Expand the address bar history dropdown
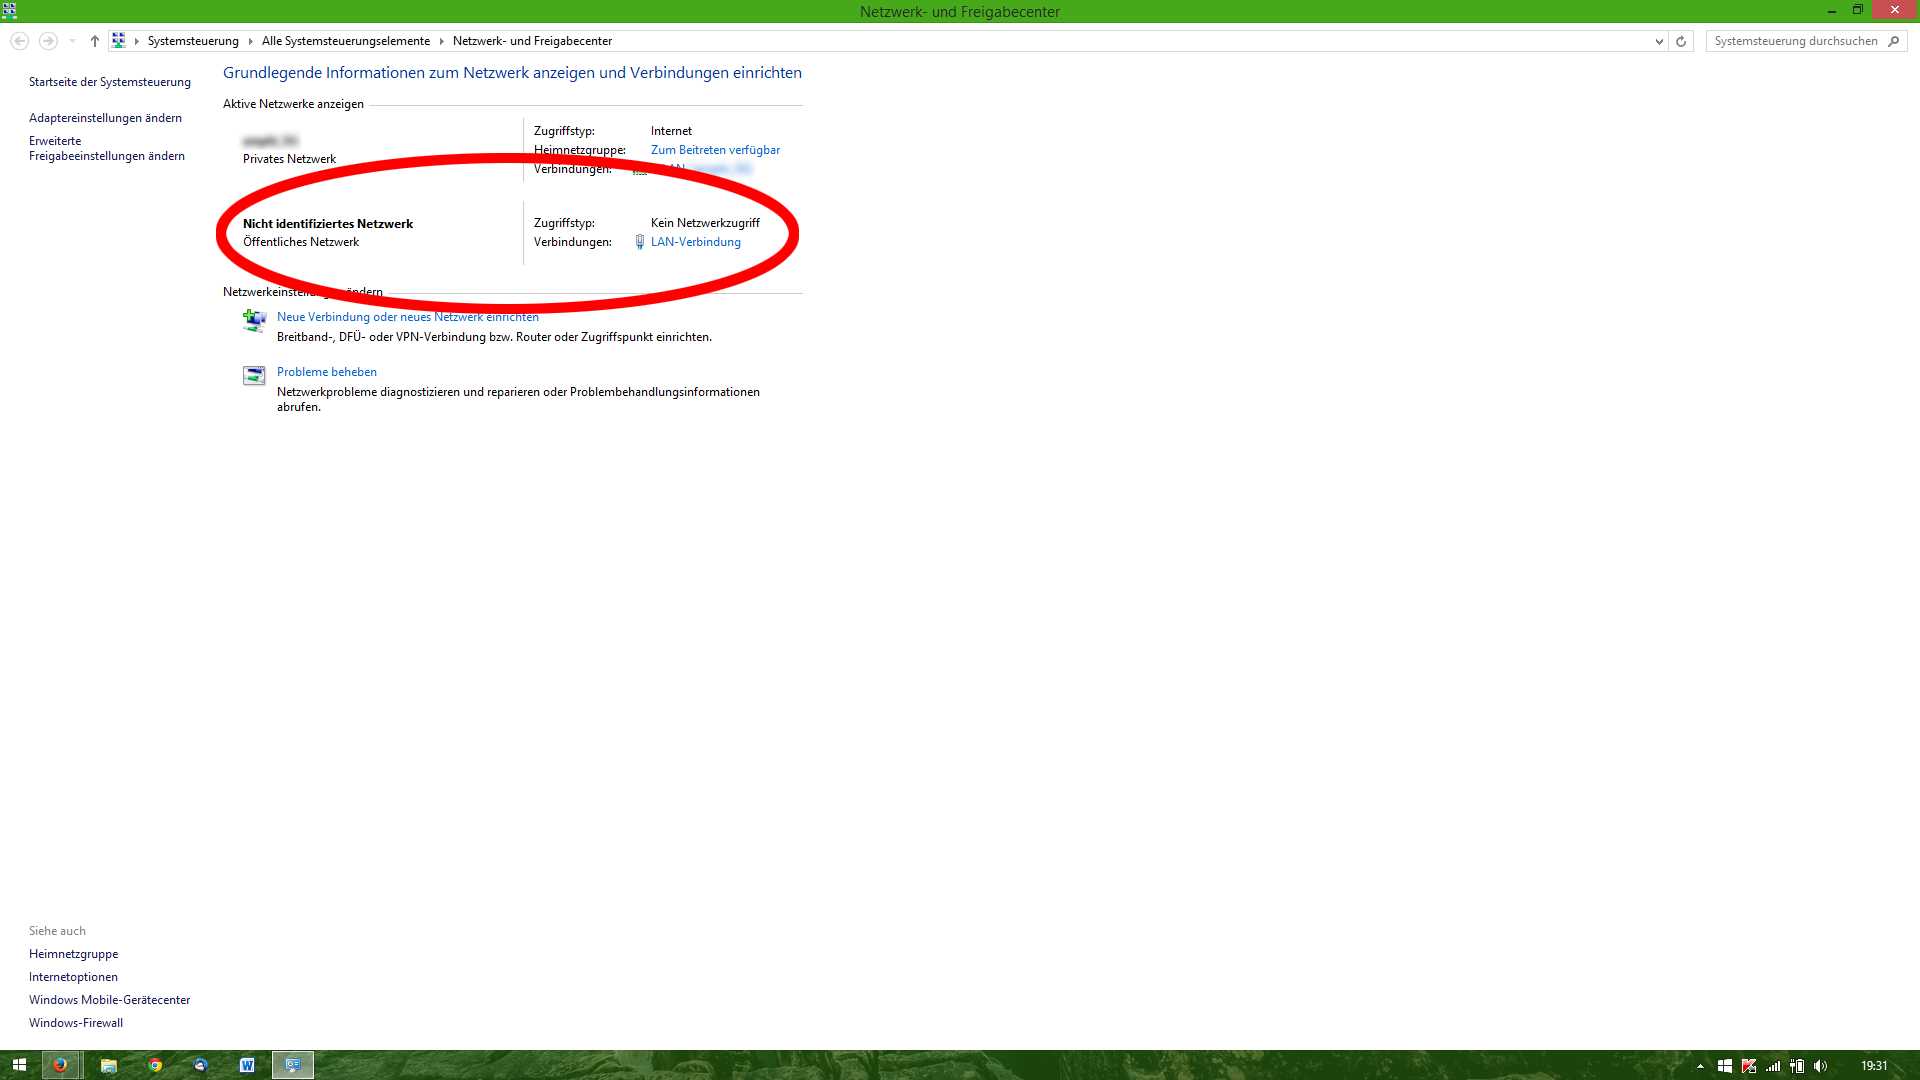This screenshot has height=1080, width=1920. [1659, 41]
